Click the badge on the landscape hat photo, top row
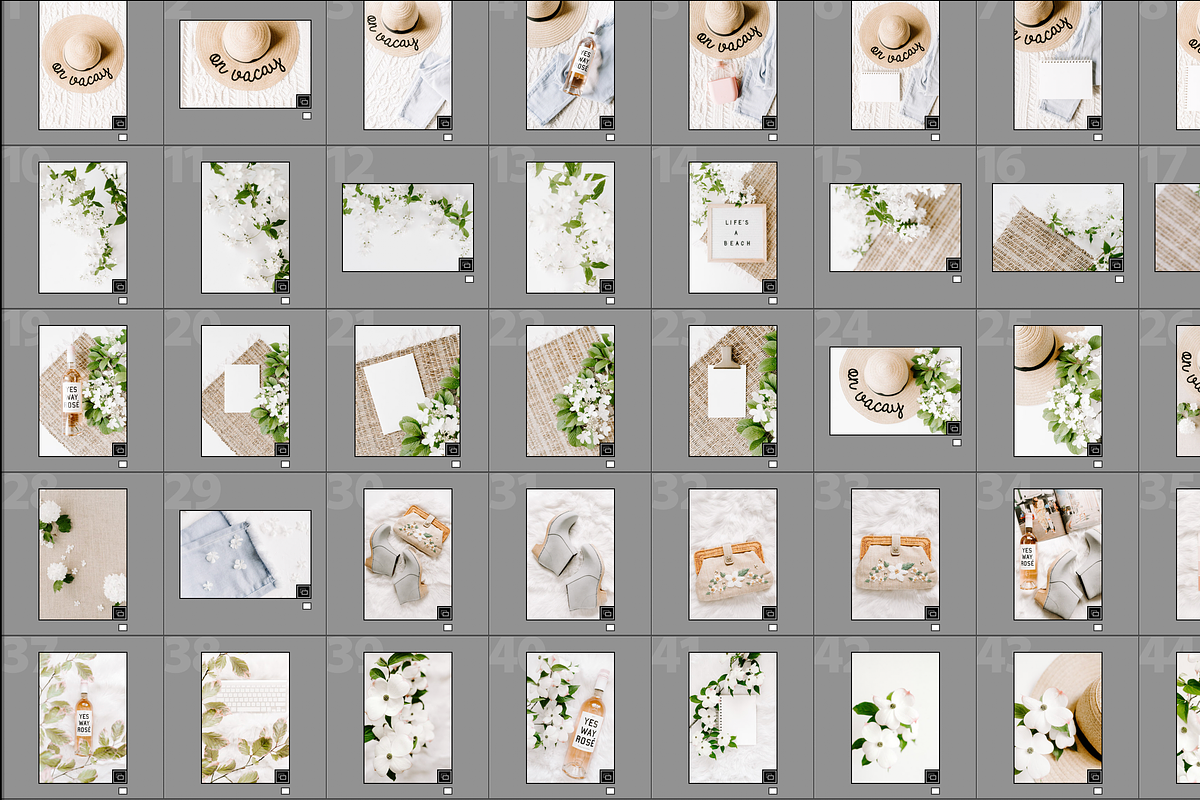The width and height of the screenshot is (1200, 800). (x=303, y=101)
